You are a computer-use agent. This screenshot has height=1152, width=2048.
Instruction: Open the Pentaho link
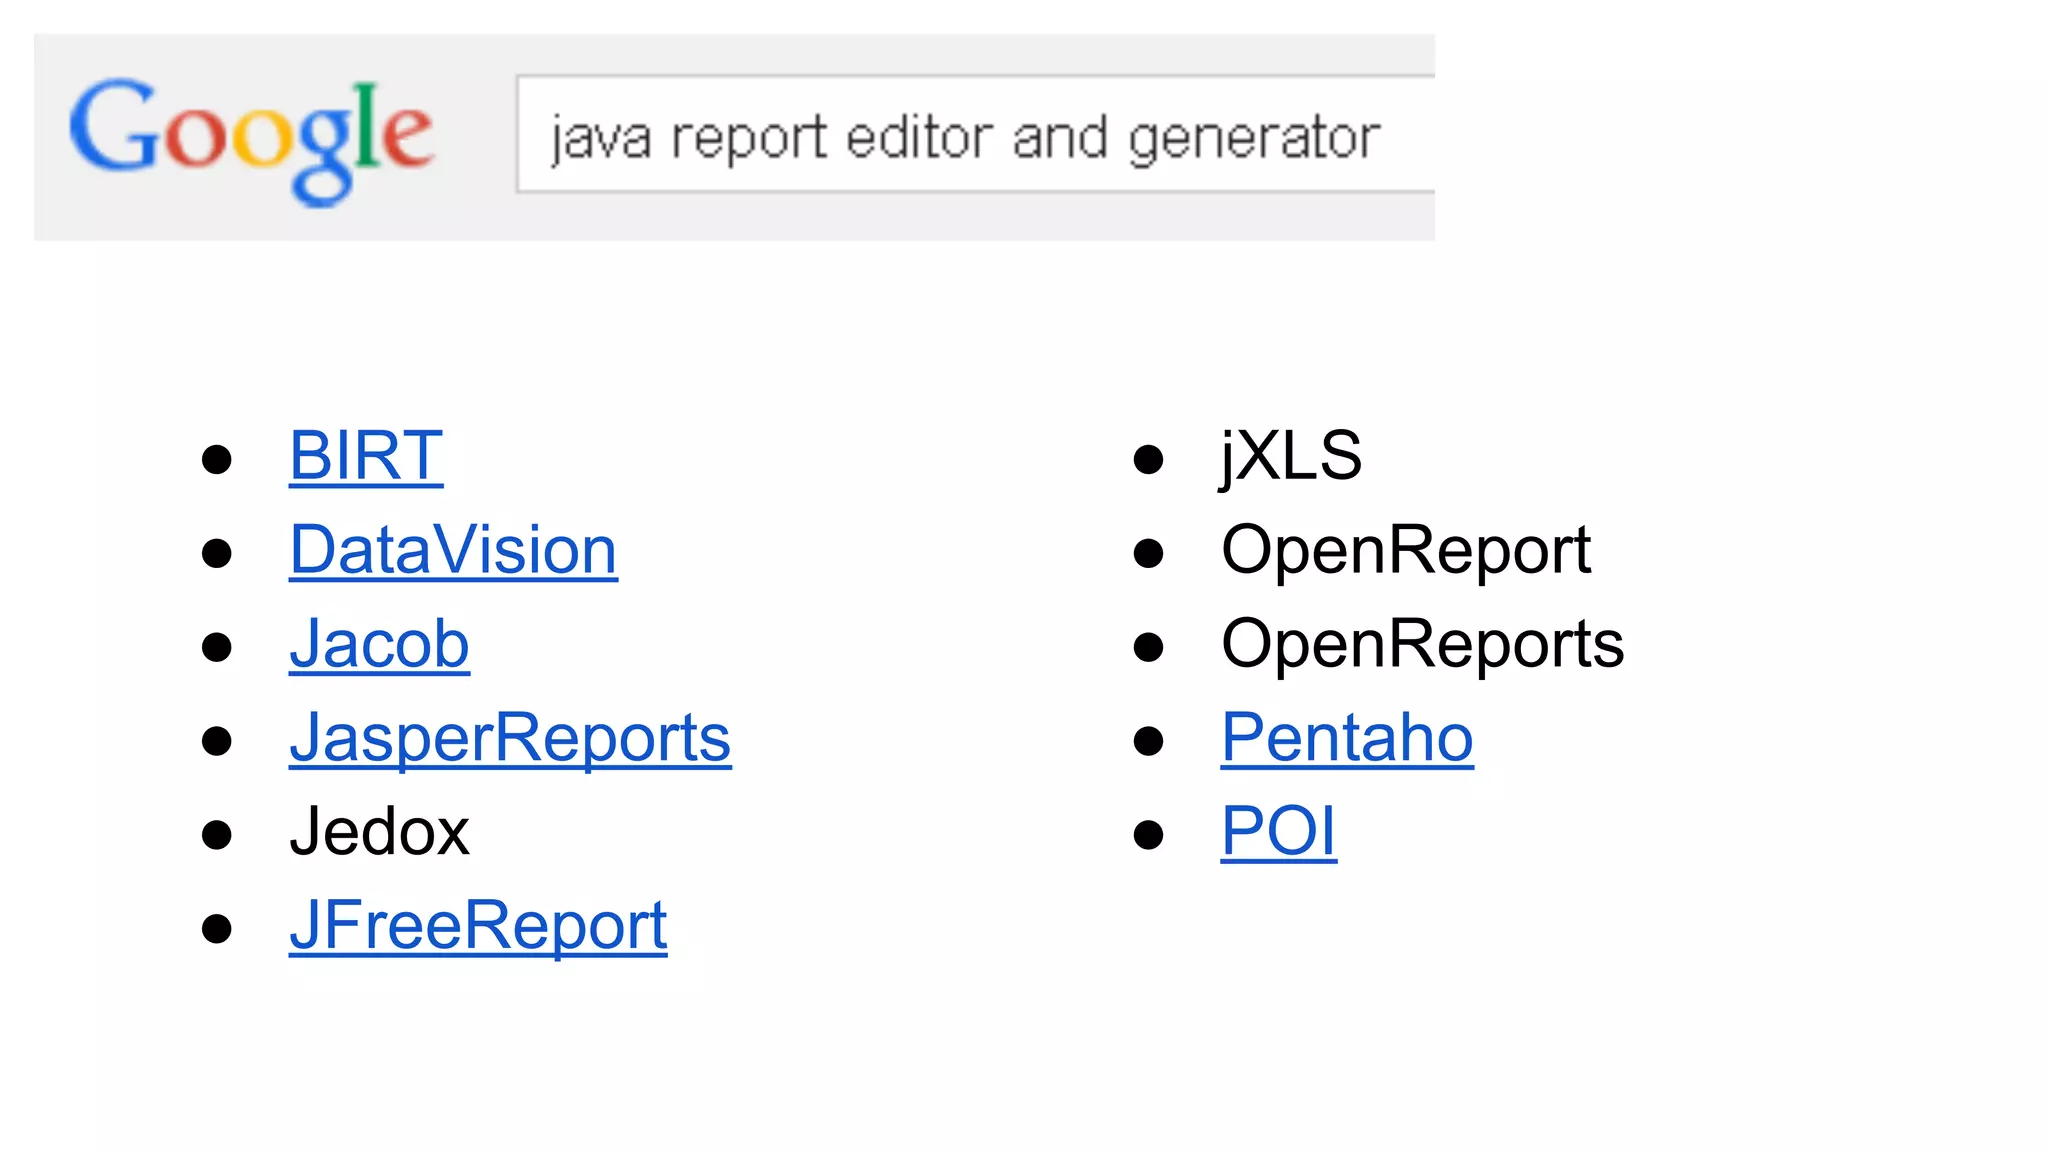[1346, 738]
